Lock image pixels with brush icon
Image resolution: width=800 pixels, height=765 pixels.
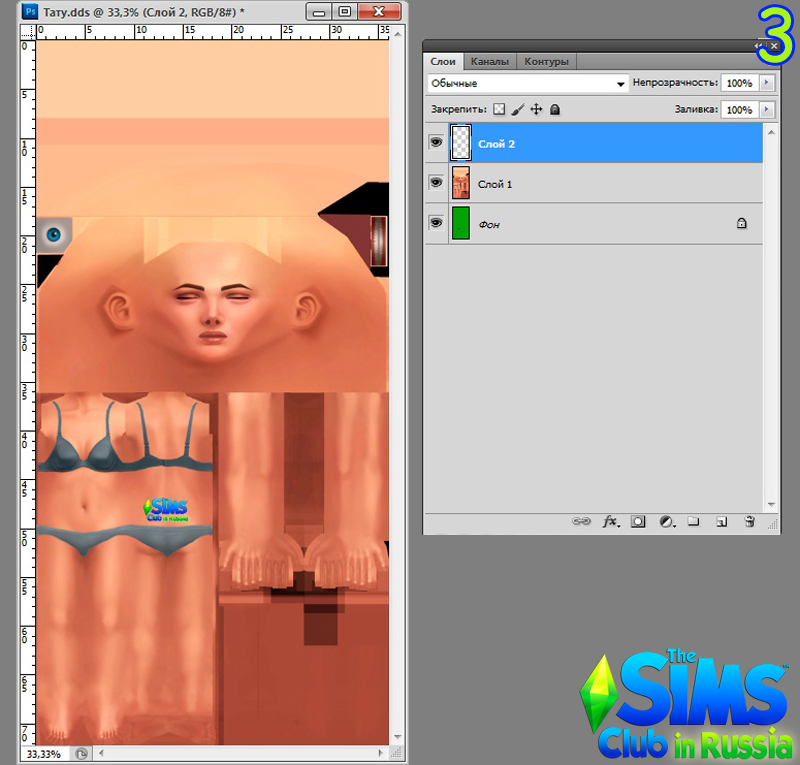(x=517, y=109)
